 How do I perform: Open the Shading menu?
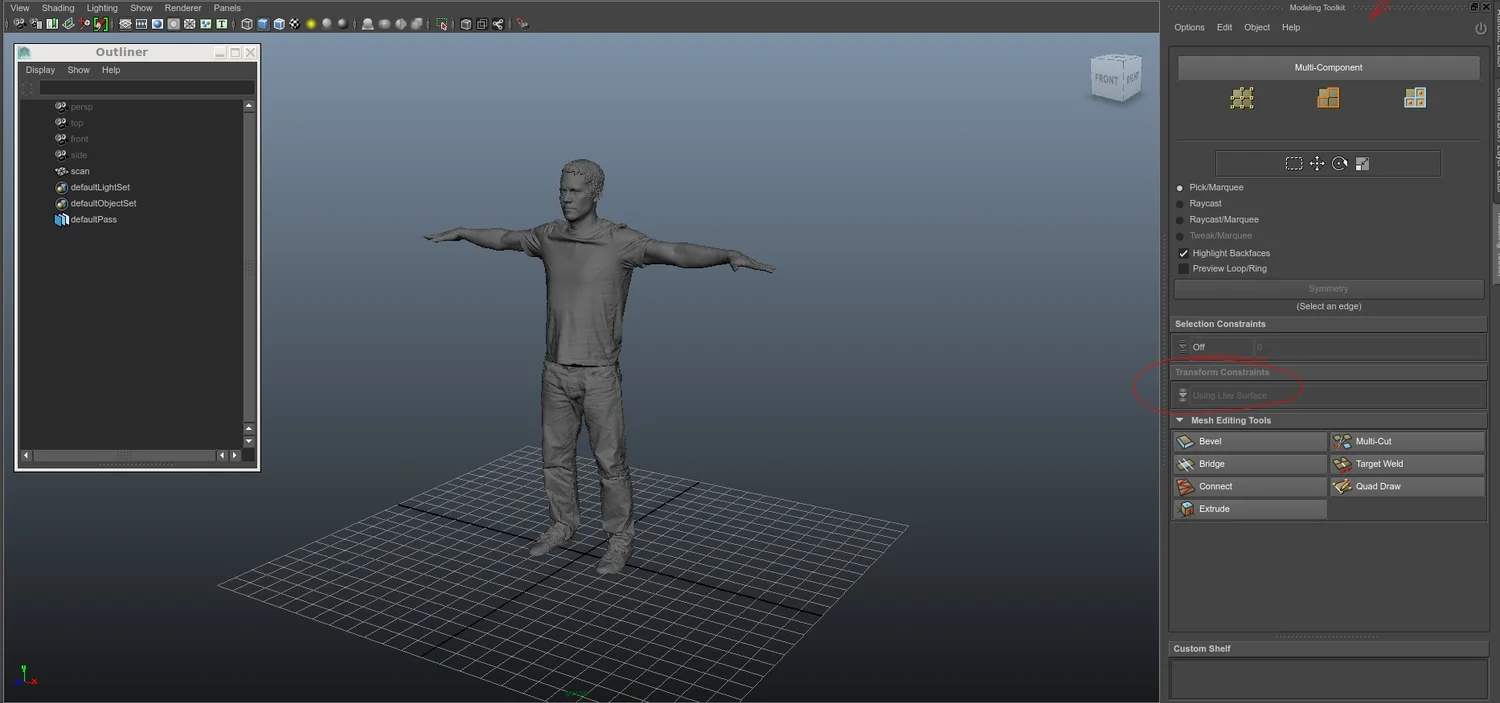[x=57, y=8]
